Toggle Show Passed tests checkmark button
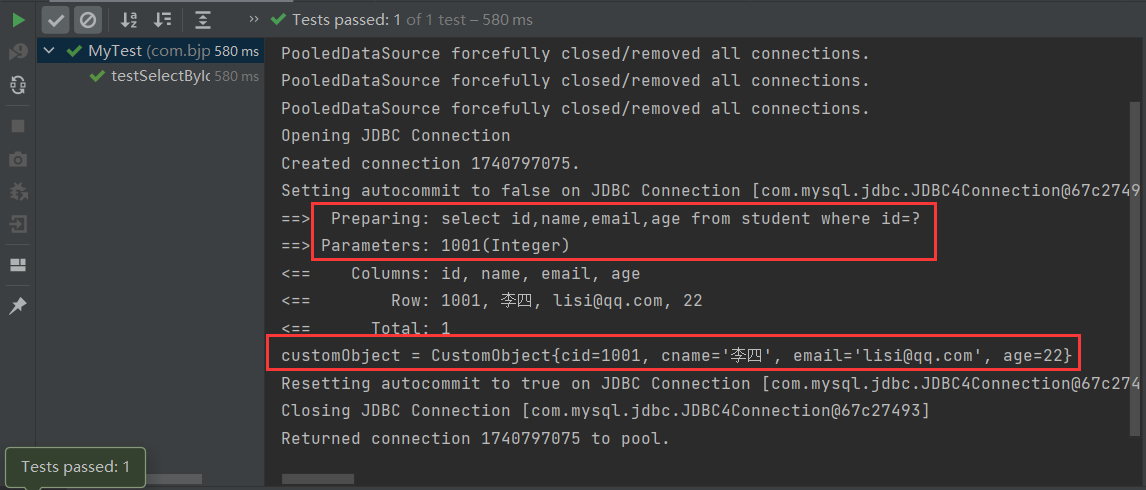 tap(56, 20)
